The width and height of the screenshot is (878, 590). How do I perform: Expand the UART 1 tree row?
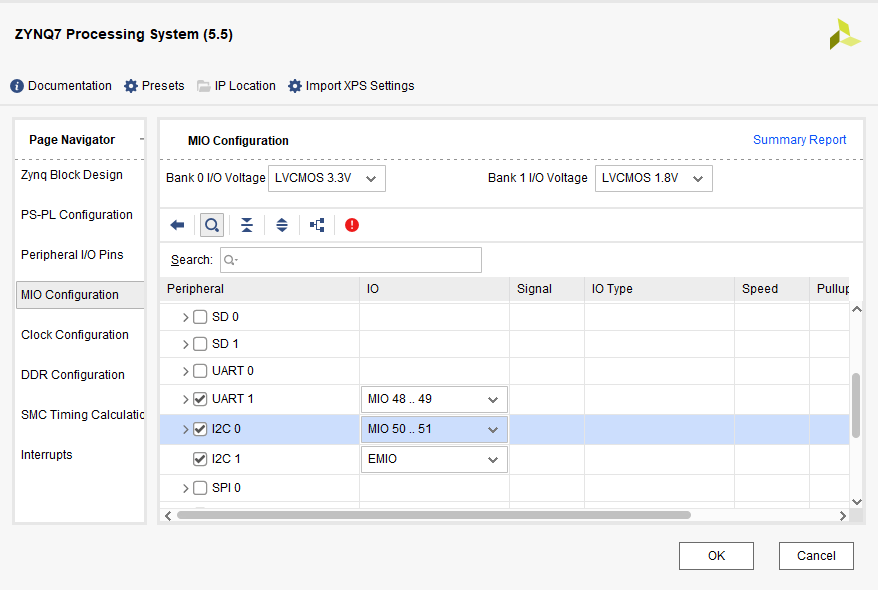click(185, 399)
